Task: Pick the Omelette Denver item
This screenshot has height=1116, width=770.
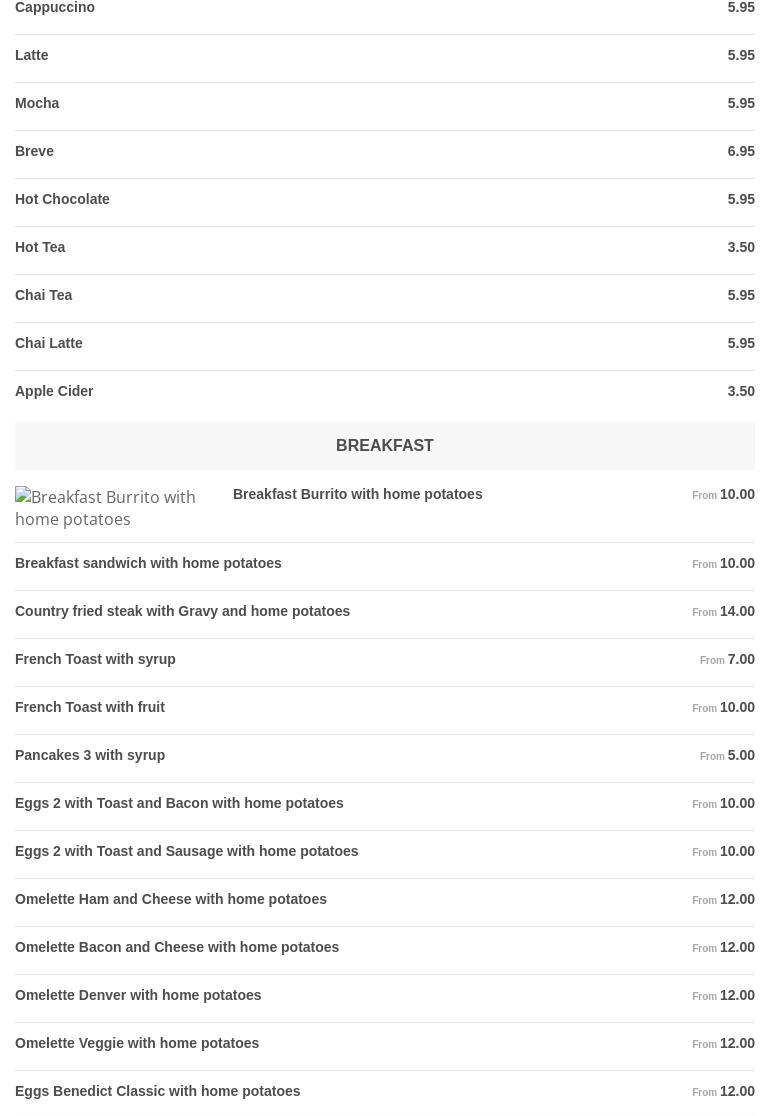Action: [x=138, y=995]
